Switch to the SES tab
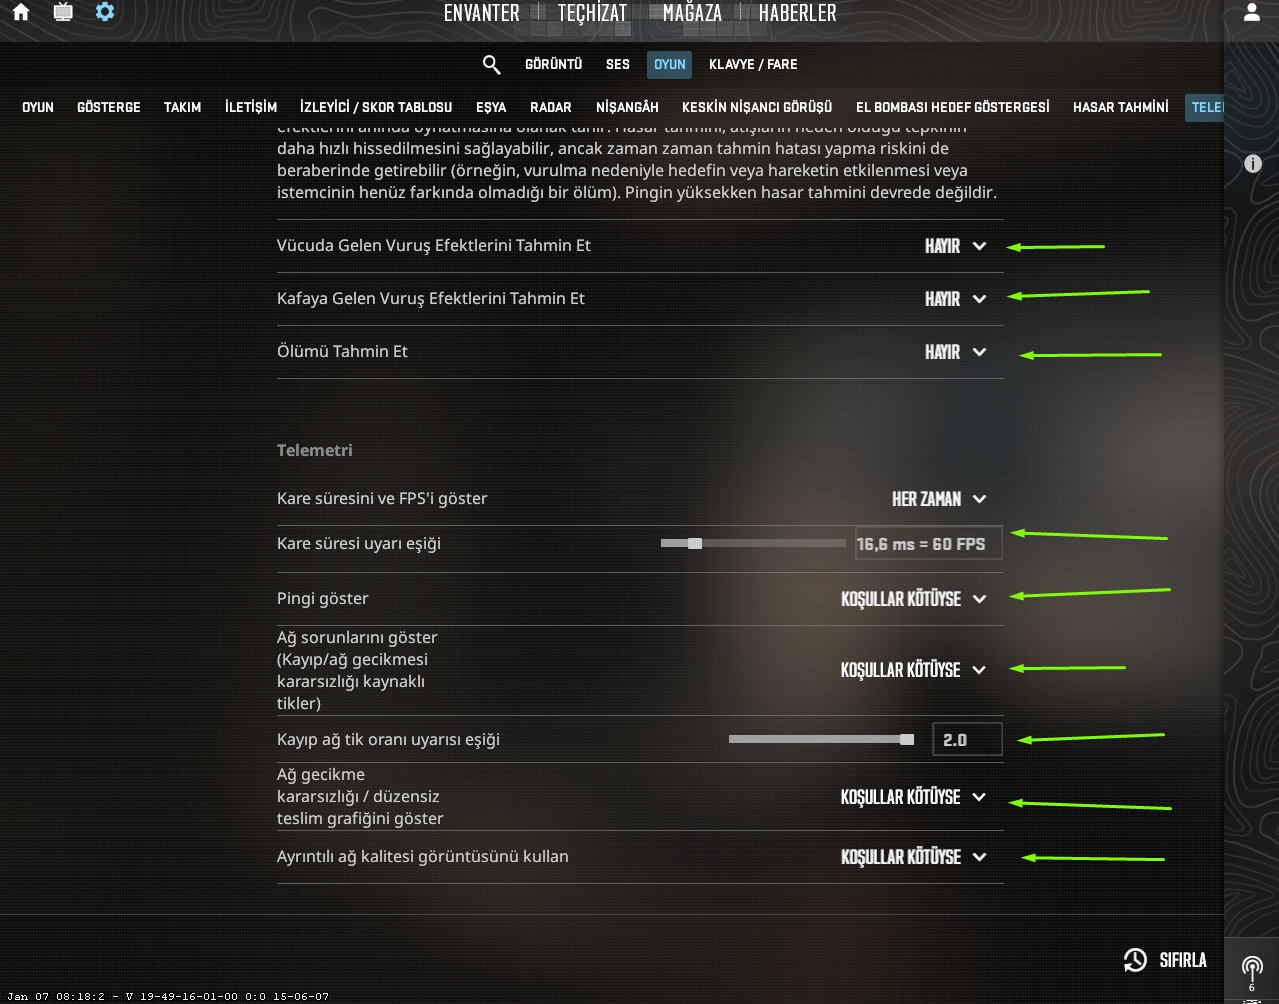Viewport: 1279px width, 1004px height. (617, 64)
